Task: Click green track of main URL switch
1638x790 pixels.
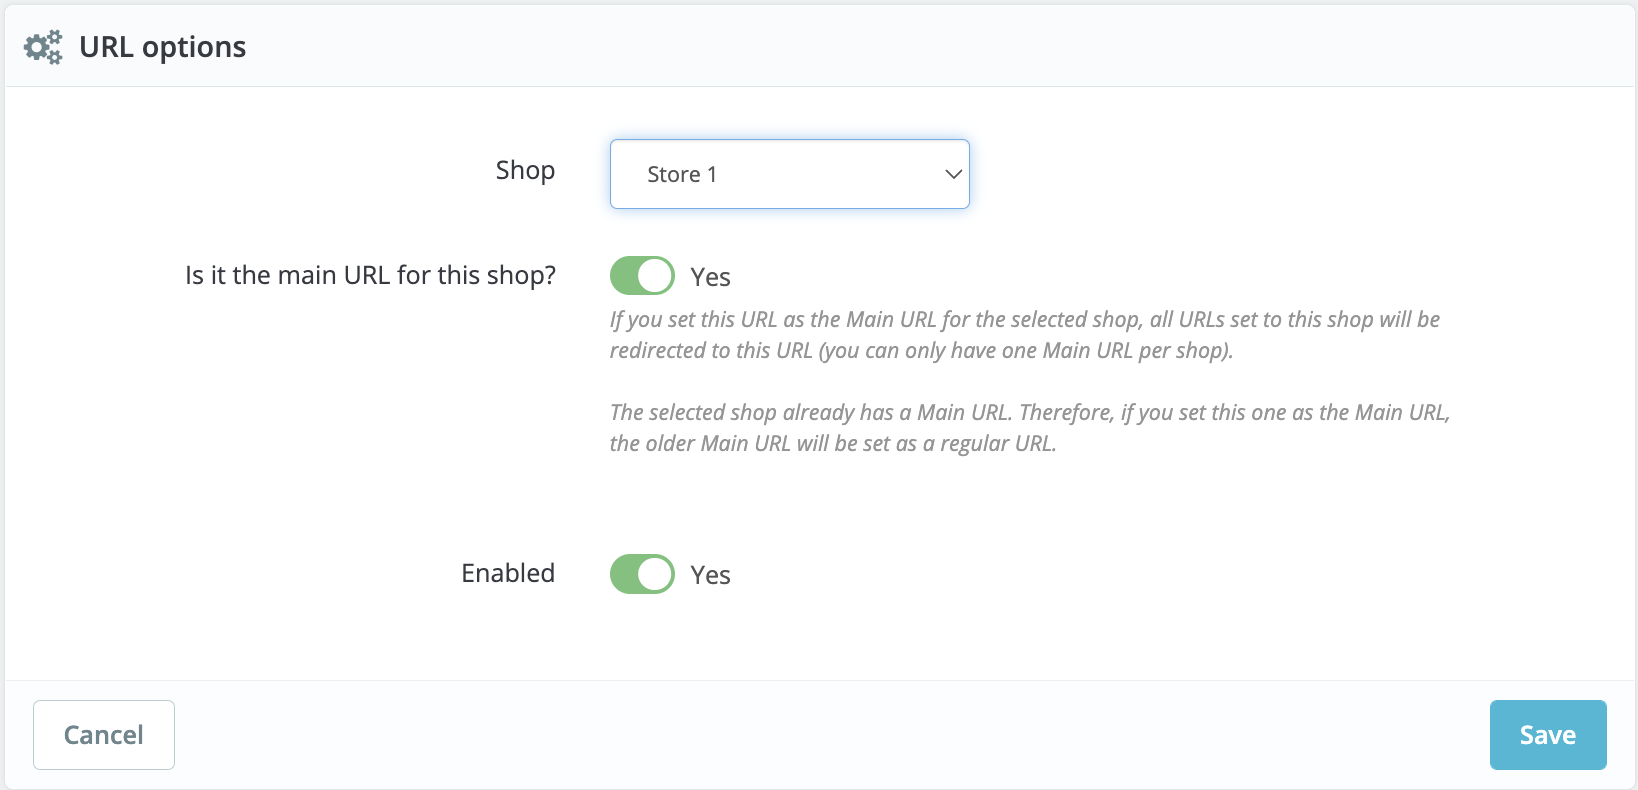Action: point(624,276)
